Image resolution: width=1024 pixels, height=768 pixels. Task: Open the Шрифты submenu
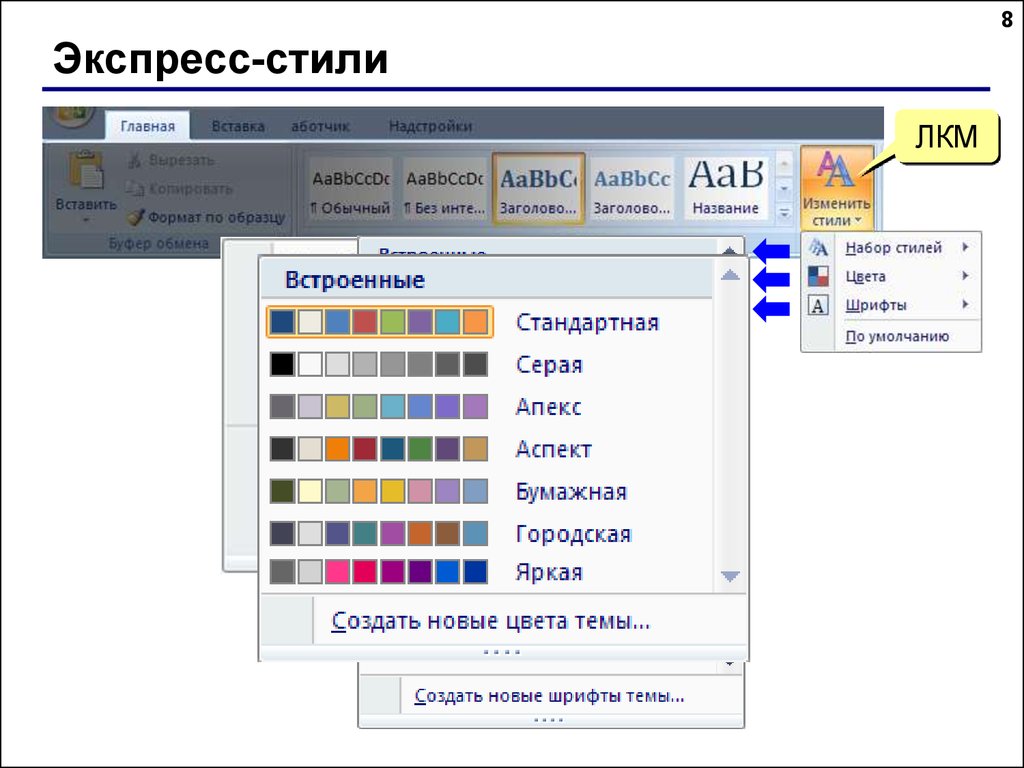tap(891, 305)
